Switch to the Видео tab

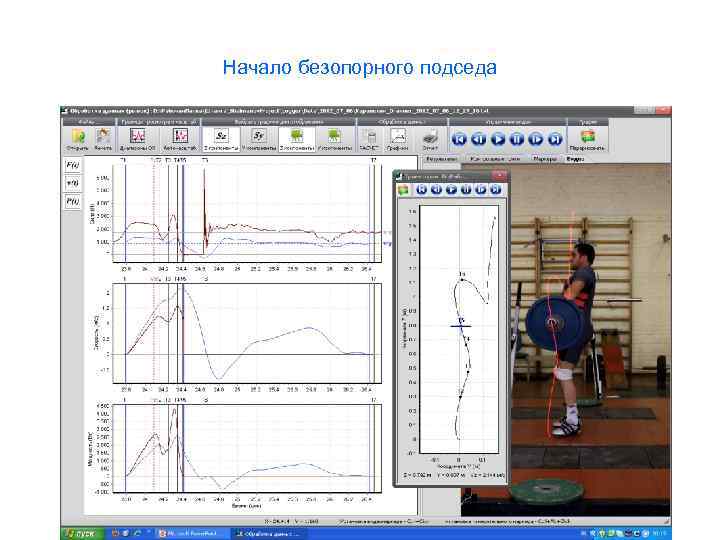[575, 159]
